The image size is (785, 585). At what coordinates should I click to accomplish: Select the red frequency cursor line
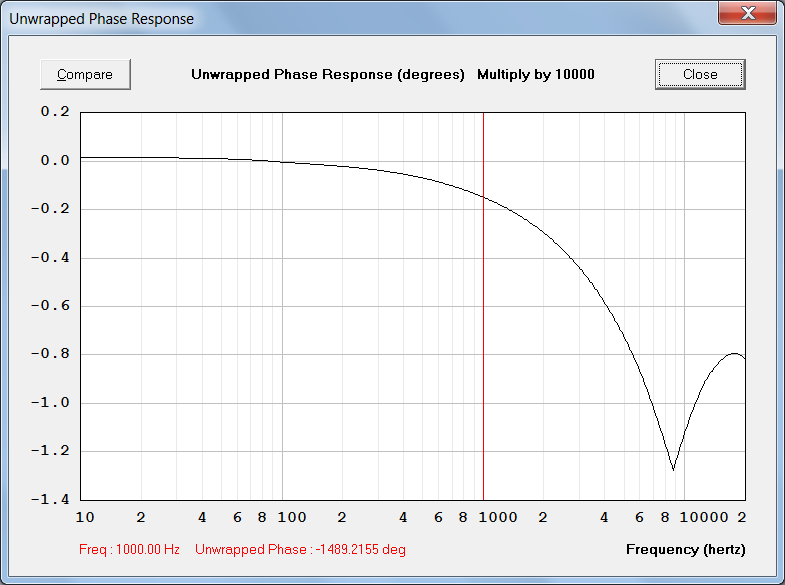pos(483,306)
